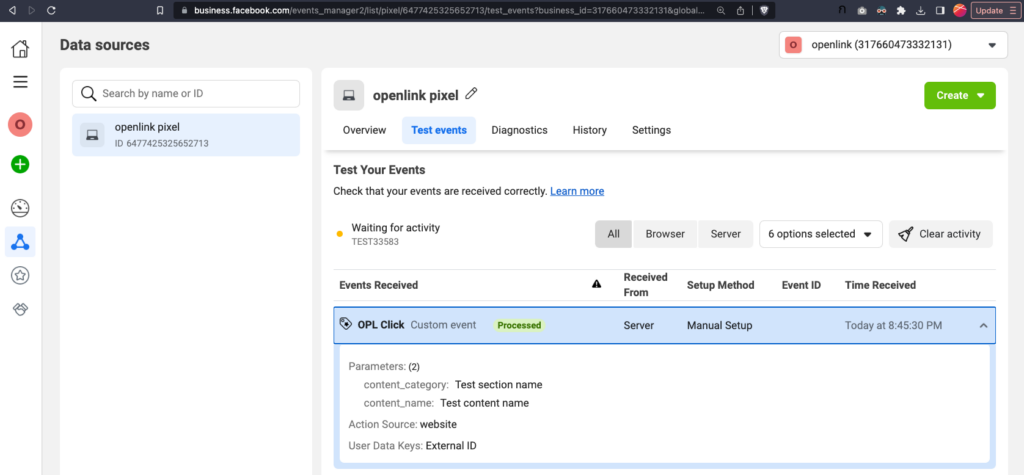
Task: Click 'Today at 8:45:30 PM' timestamp
Action: pyautogui.click(x=893, y=325)
